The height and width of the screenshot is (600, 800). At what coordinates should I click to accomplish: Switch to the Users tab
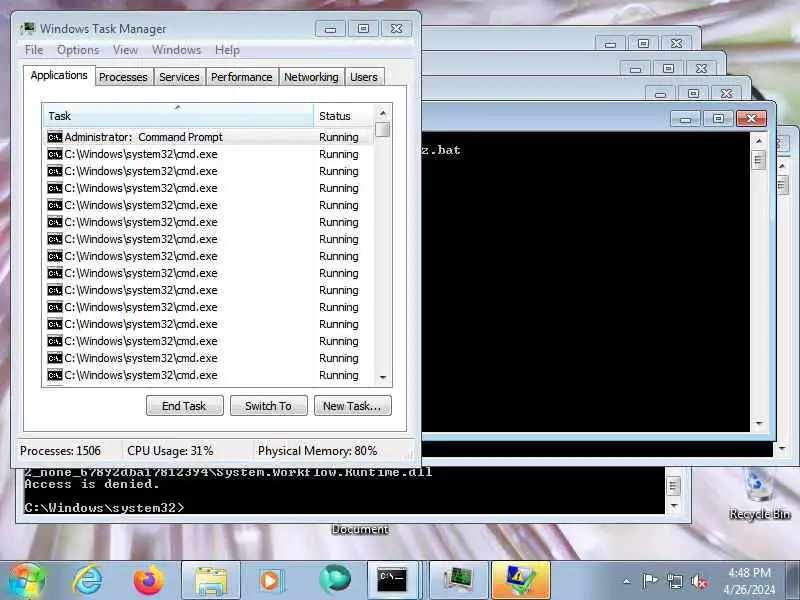[x=364, y=77]
